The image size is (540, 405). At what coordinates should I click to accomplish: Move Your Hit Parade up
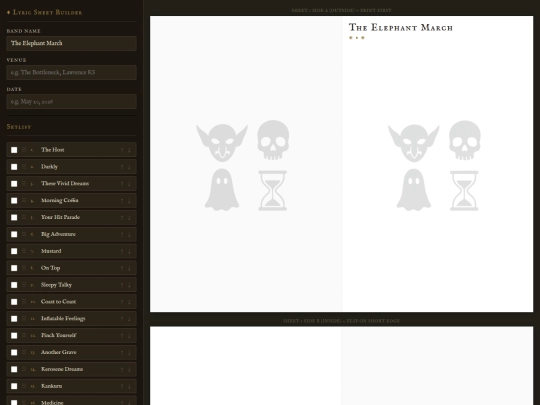coord(122,217)
